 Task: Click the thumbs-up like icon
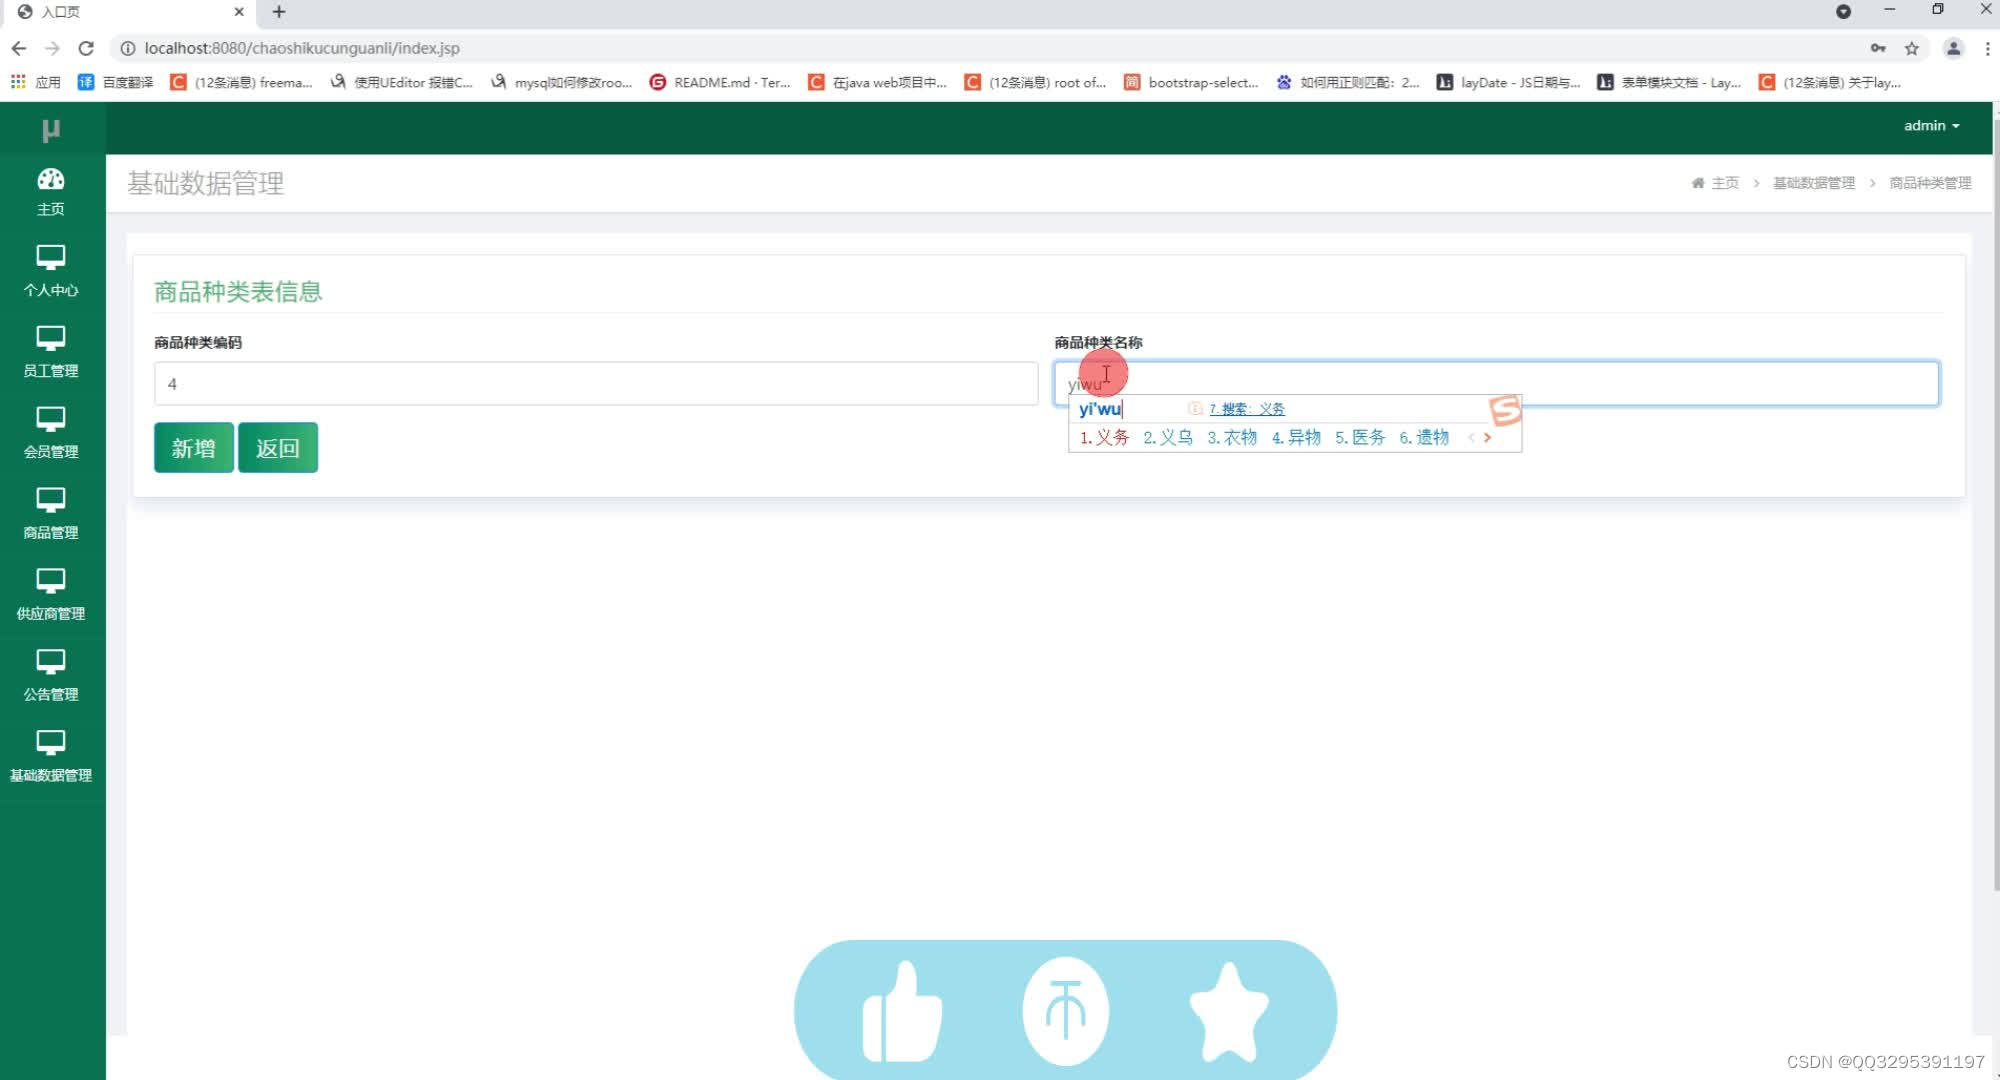tap(901, 1011)
